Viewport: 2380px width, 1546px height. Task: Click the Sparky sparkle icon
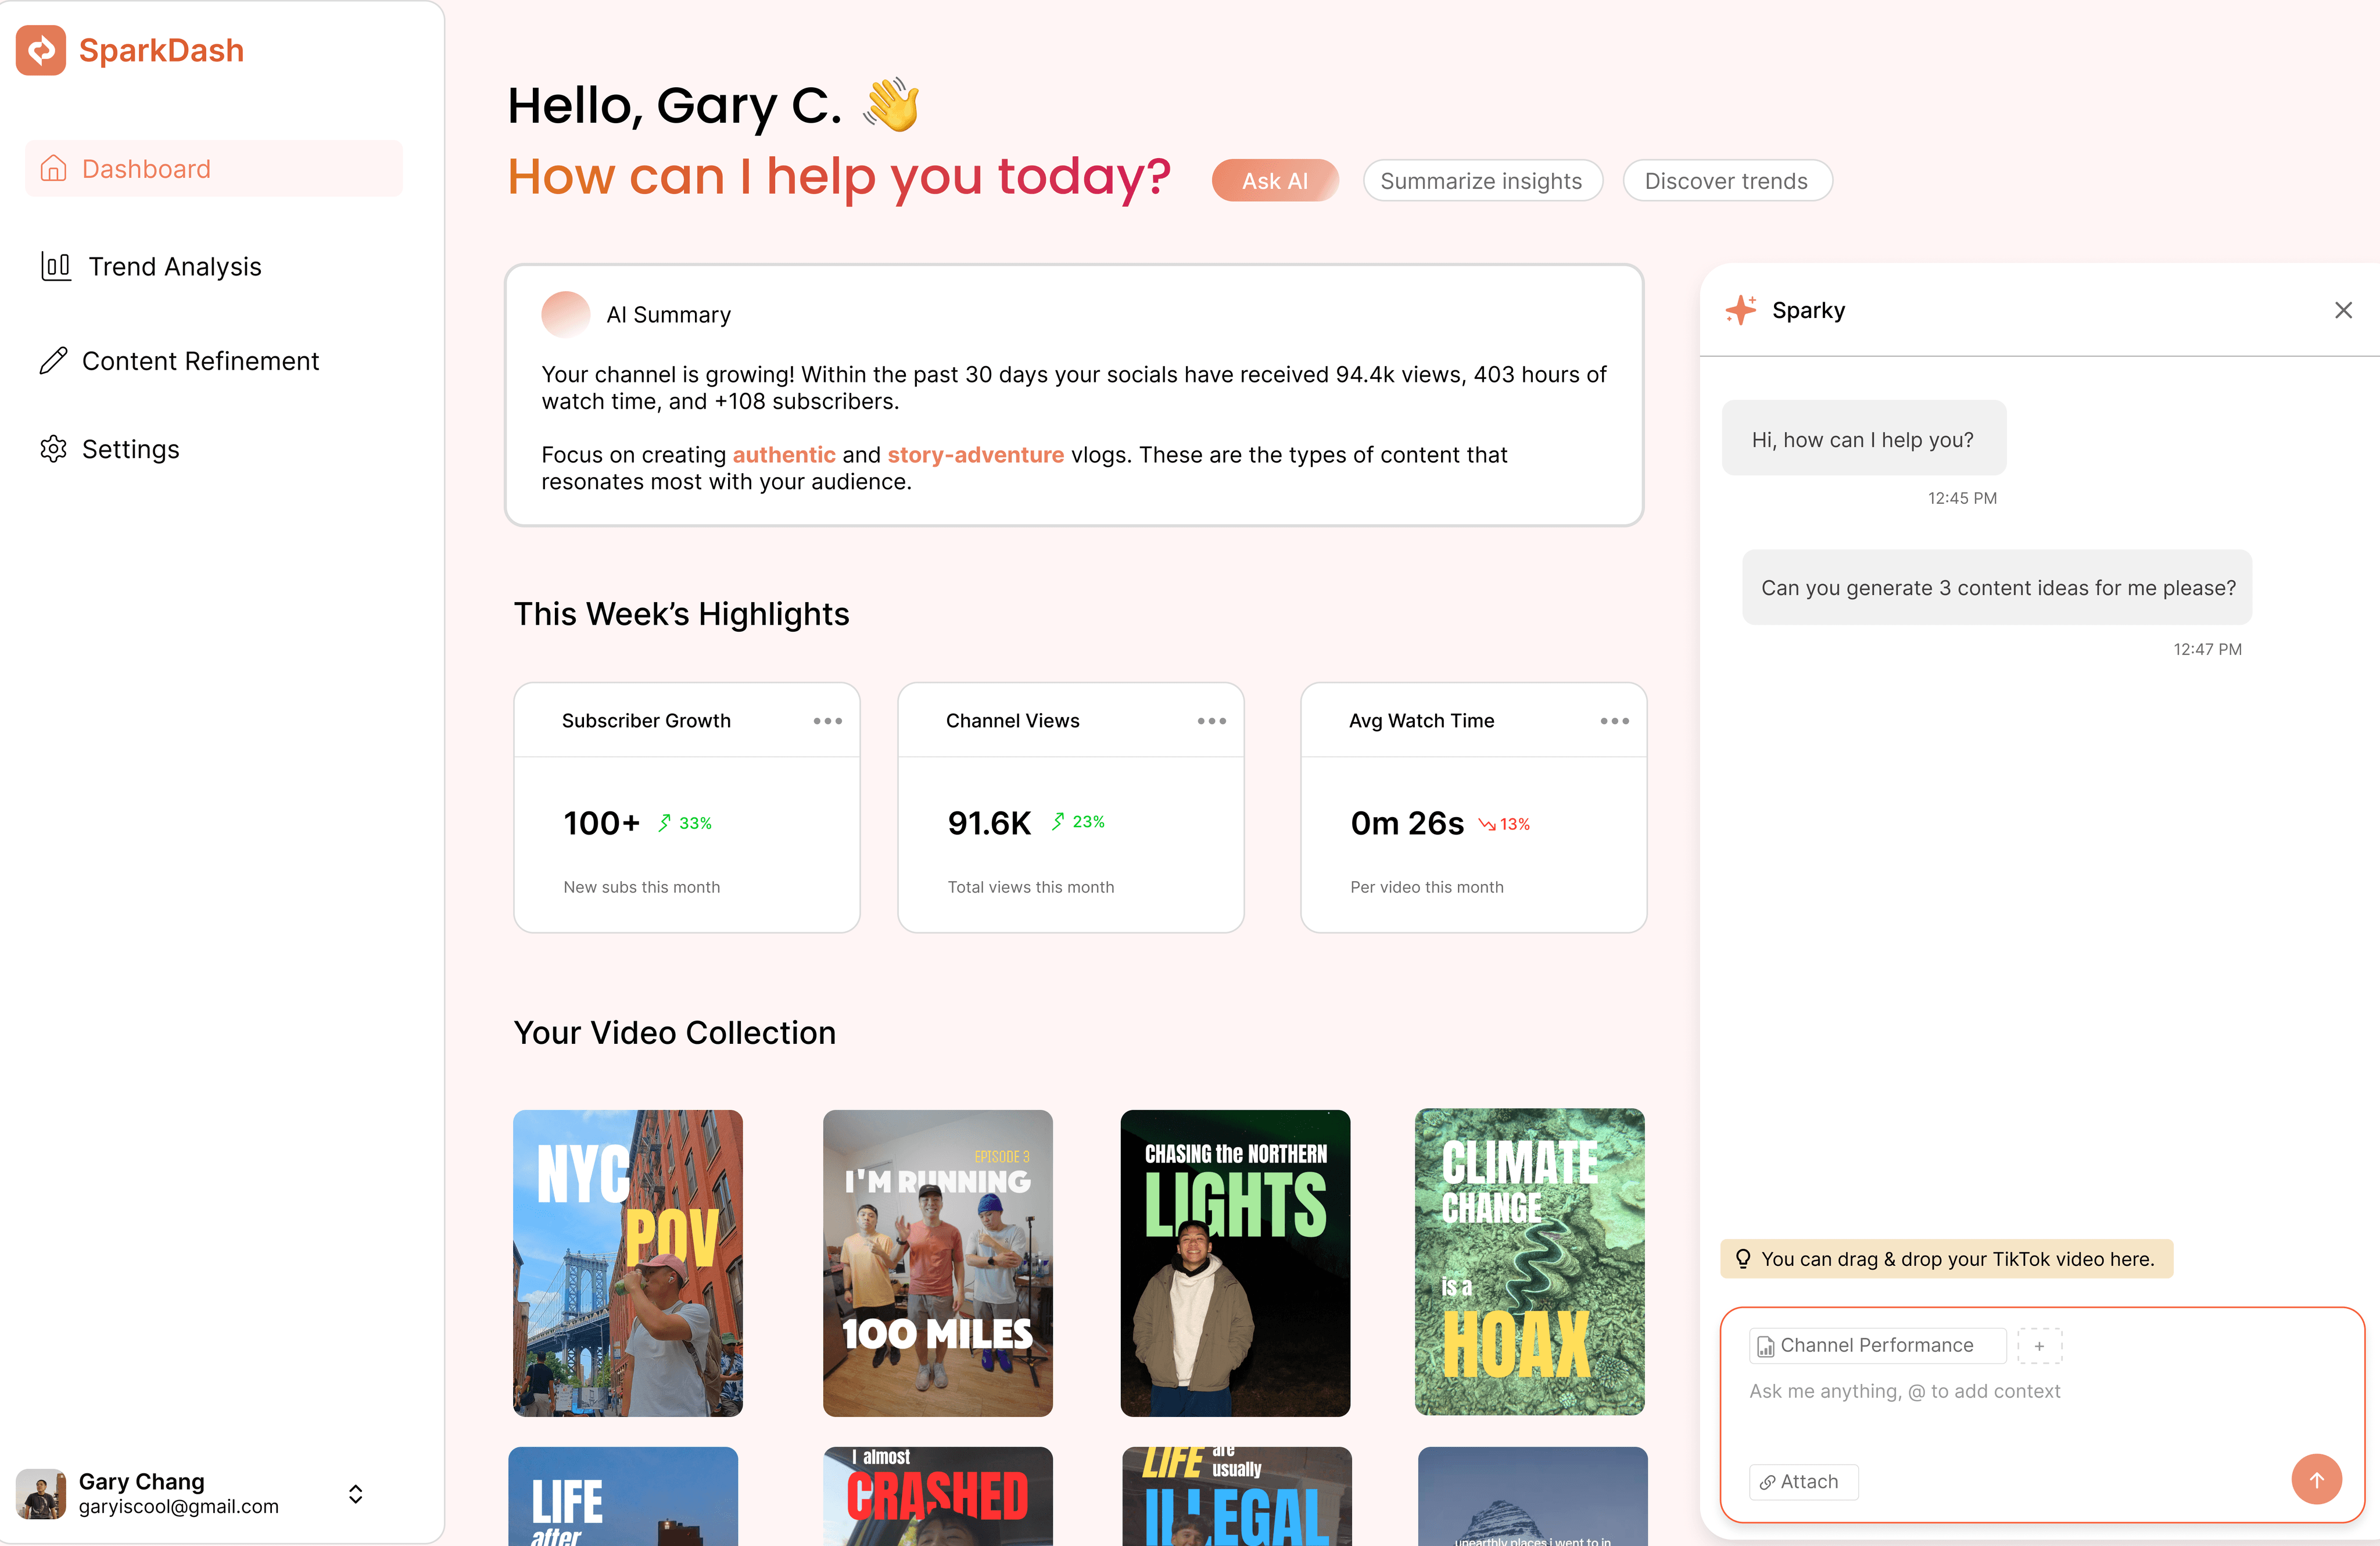[x=1740, y=310]
